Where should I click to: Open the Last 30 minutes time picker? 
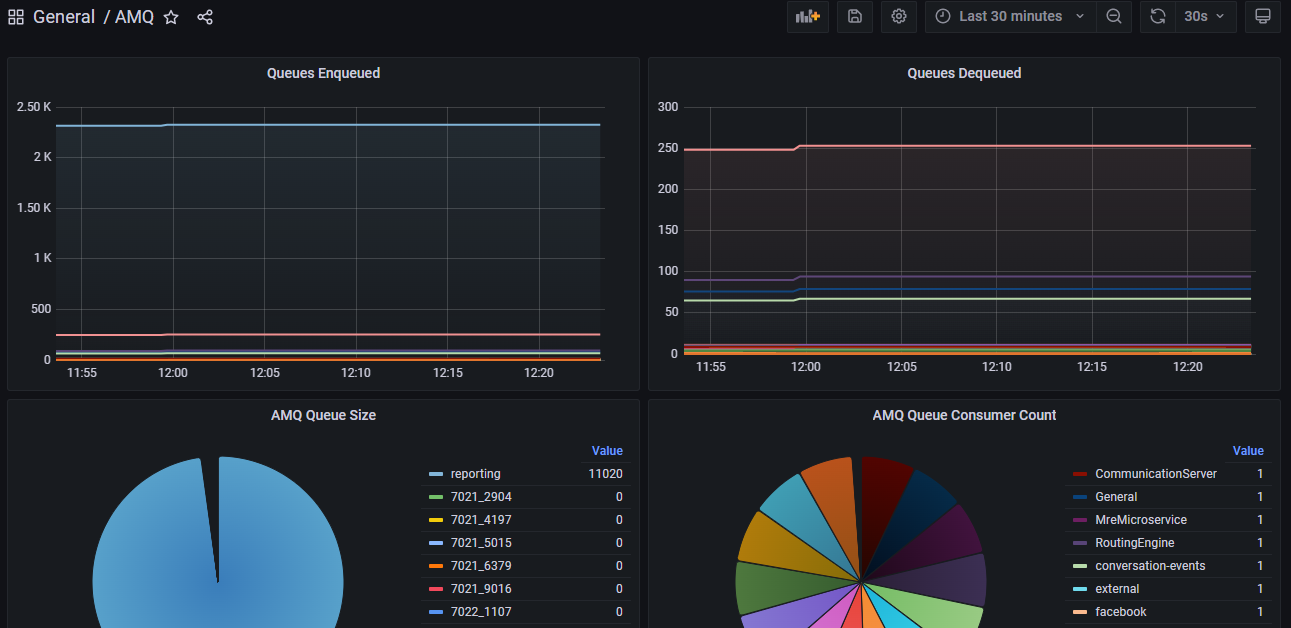point(1010,17)
